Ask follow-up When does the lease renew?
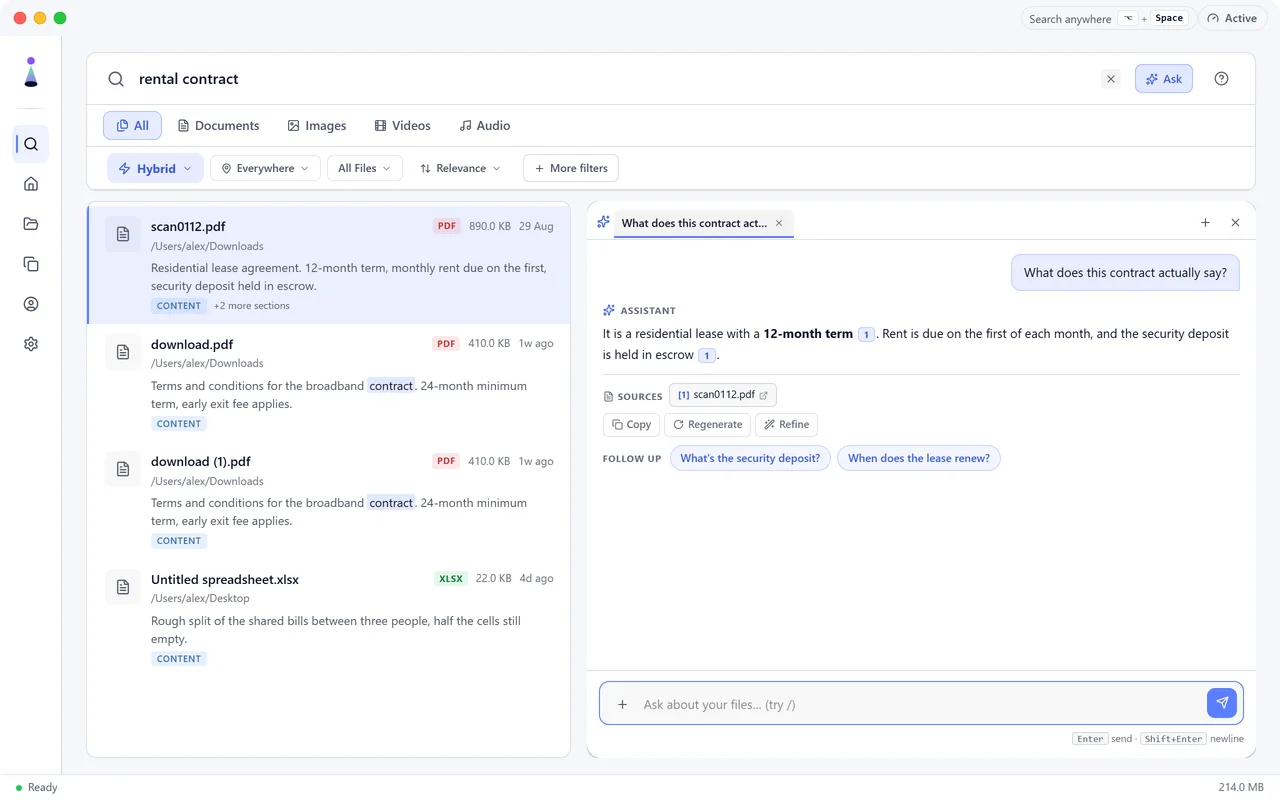Image resolution: width=1280 pixels, height=800 pixels. [x=919, y=458]
